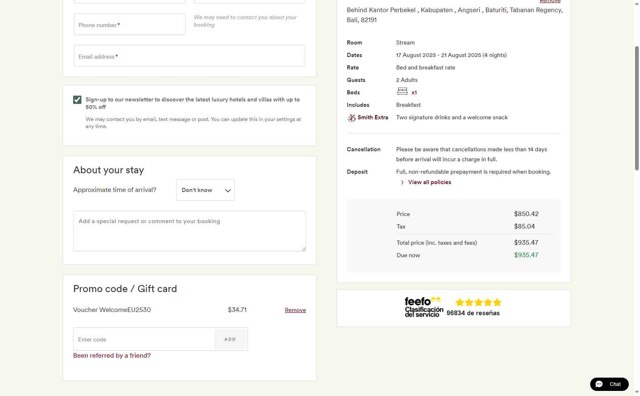Click the Promo code / Gift card heading
Screen dimensions: 640x396
pos(125,289)
